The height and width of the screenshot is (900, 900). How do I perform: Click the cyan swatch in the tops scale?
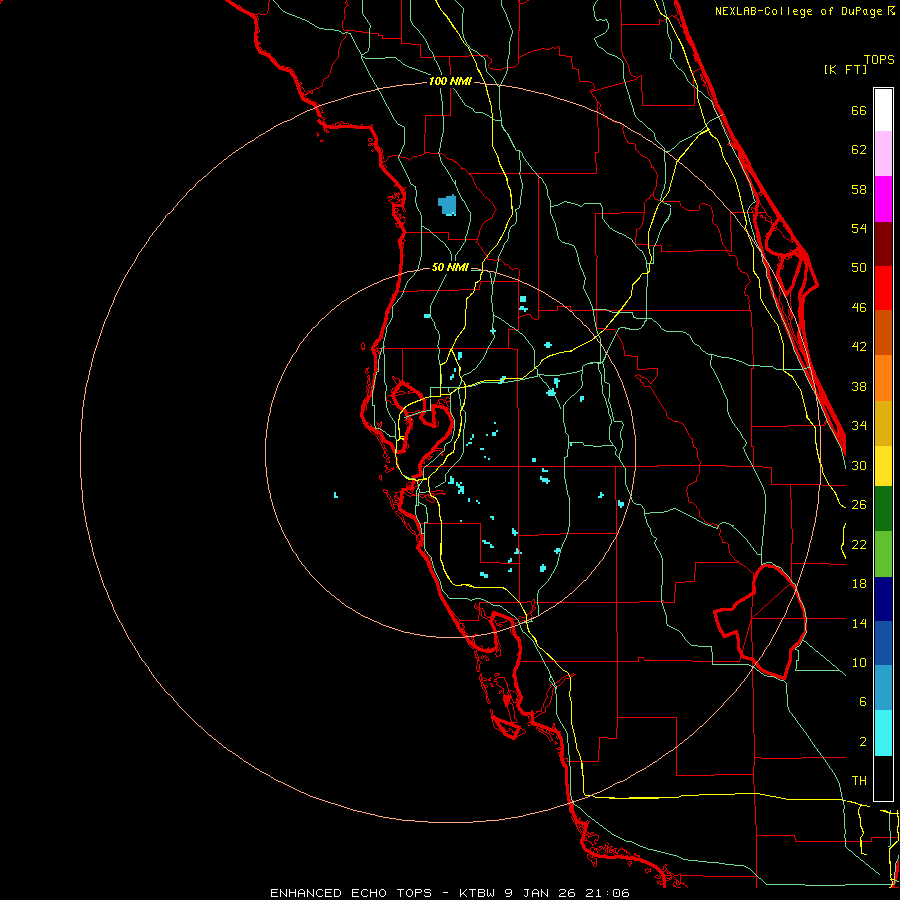point(883,733)
